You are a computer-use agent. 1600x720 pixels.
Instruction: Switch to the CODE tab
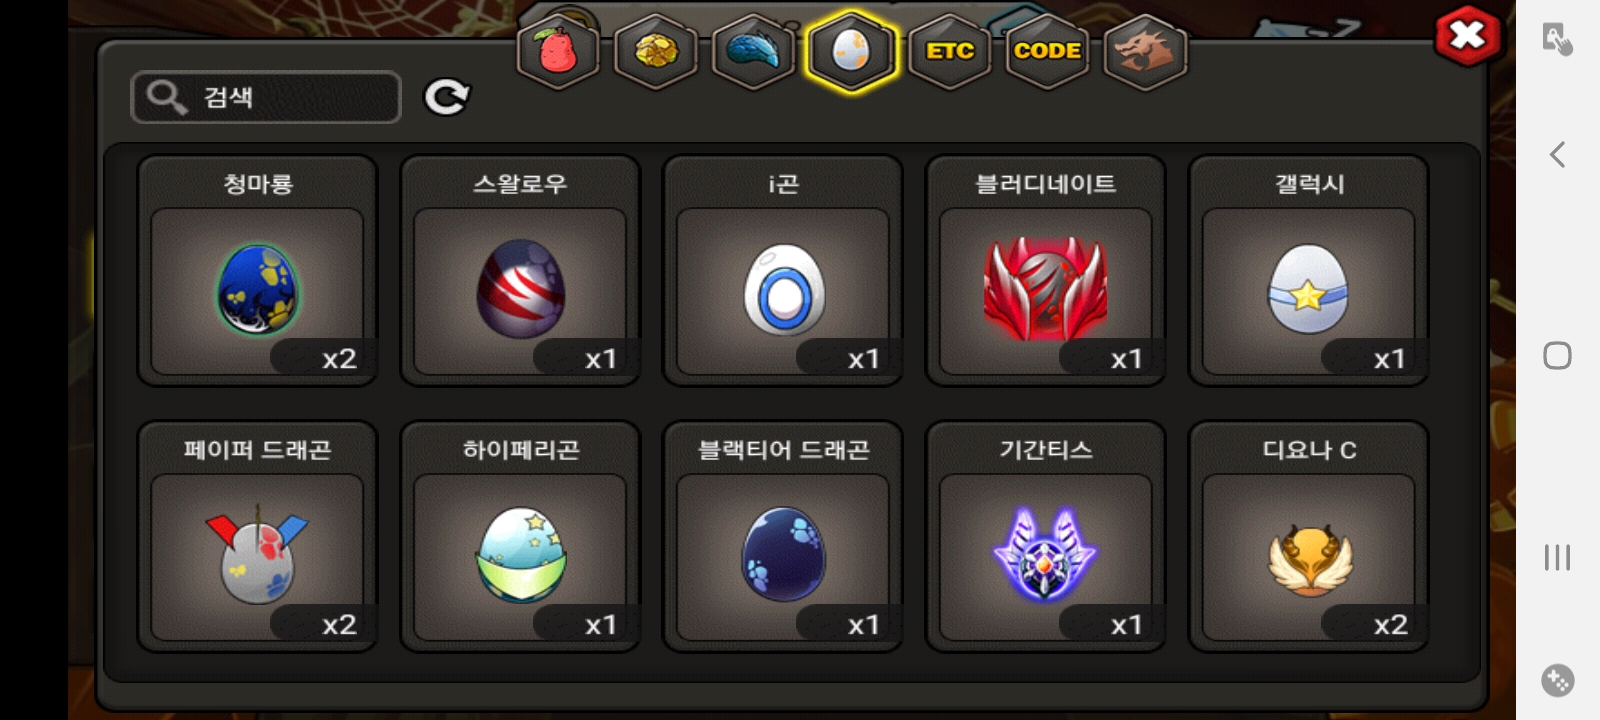pyautogui.click(x=1047, y=51)
